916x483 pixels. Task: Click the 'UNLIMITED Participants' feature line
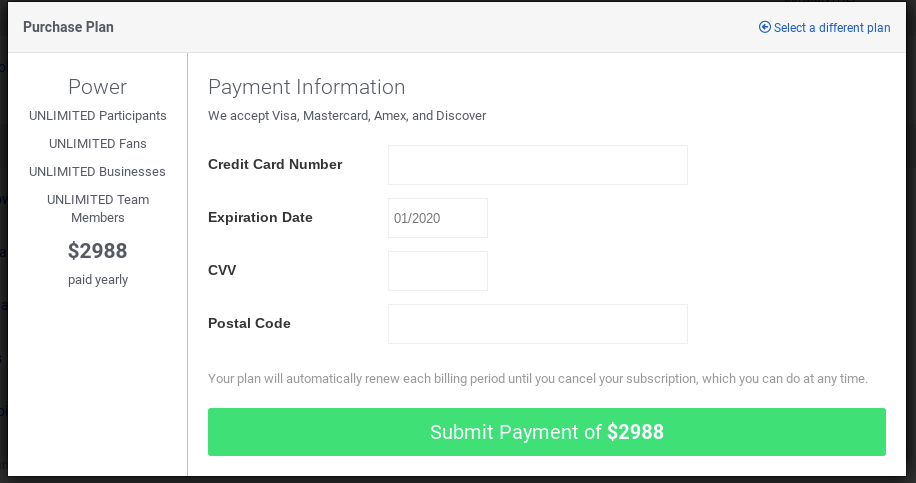[x=98, y=116]
